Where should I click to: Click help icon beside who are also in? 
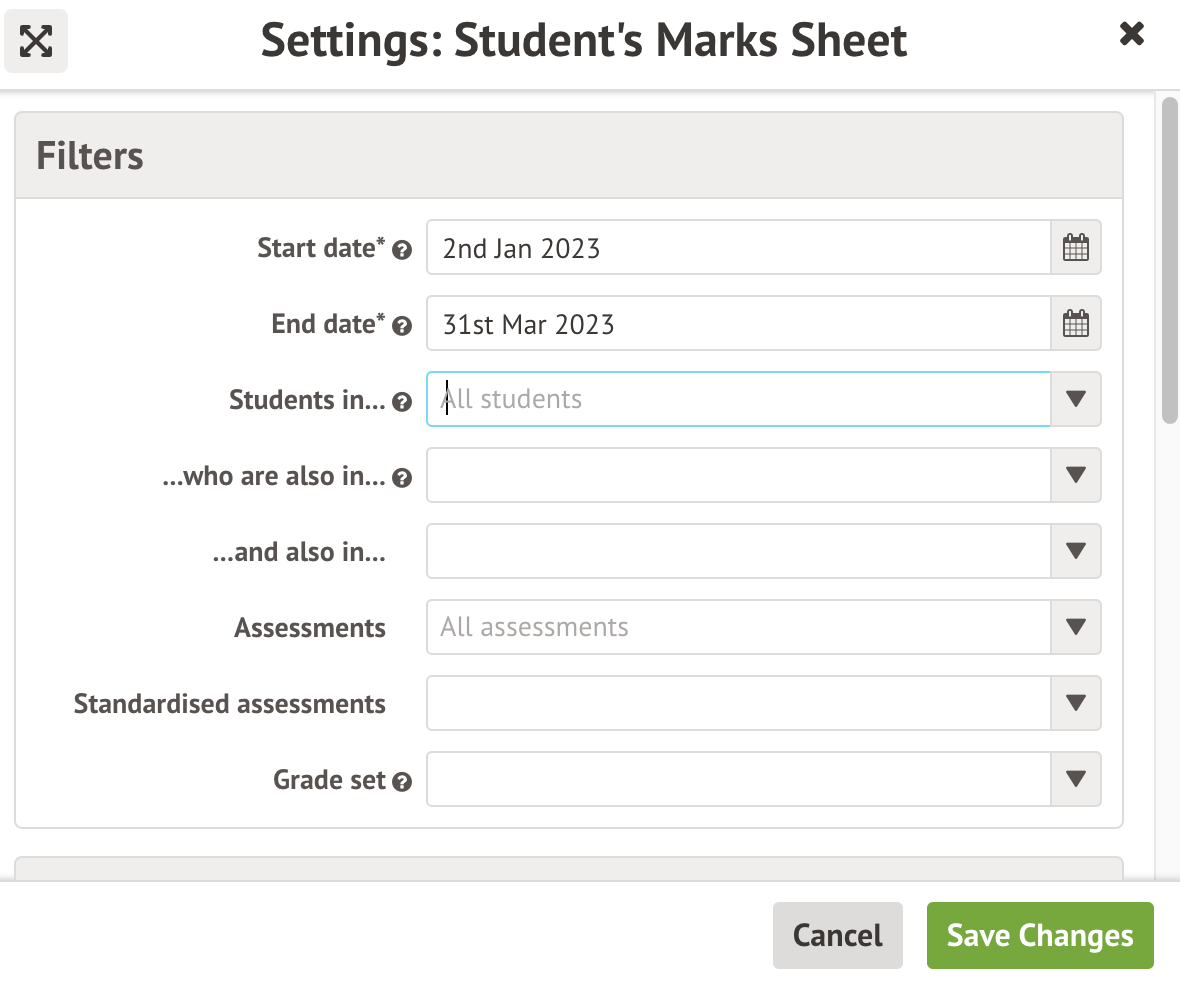coord(402,478)
